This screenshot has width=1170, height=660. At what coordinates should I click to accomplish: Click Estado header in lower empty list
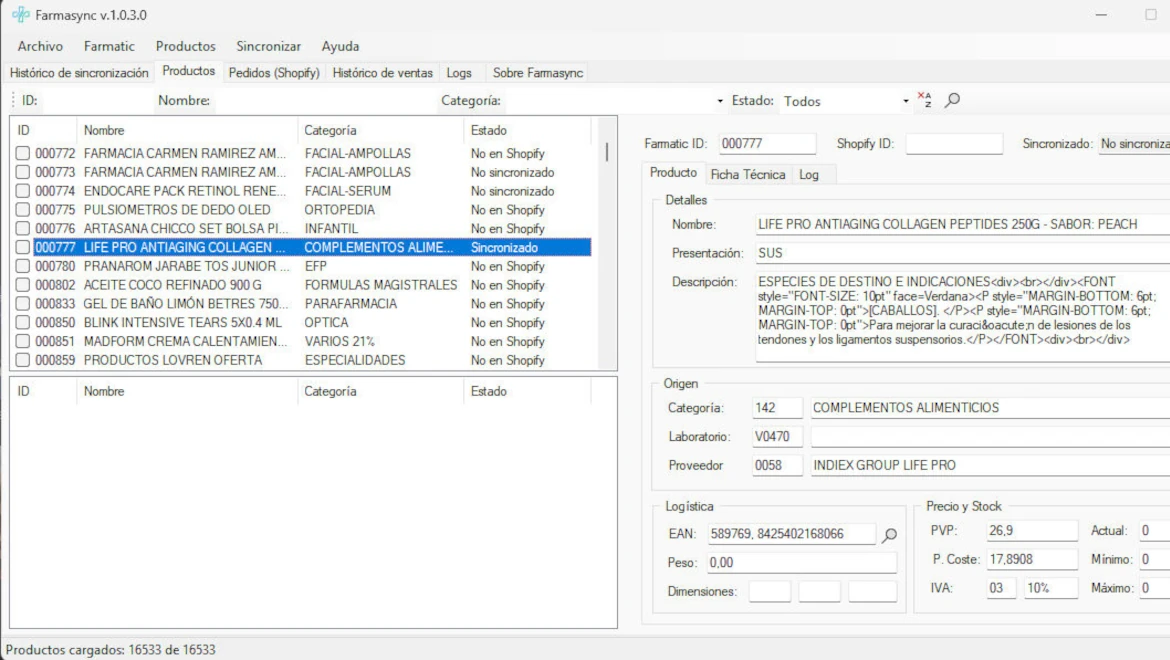pos(527,392)
